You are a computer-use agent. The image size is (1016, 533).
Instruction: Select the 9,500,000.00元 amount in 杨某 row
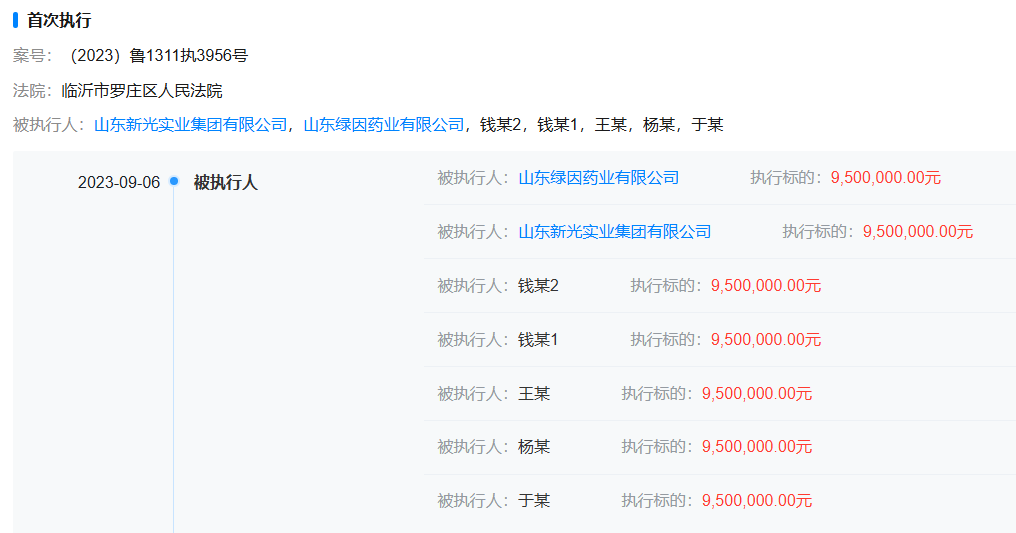pyautogui.click(x=757, y=447)
